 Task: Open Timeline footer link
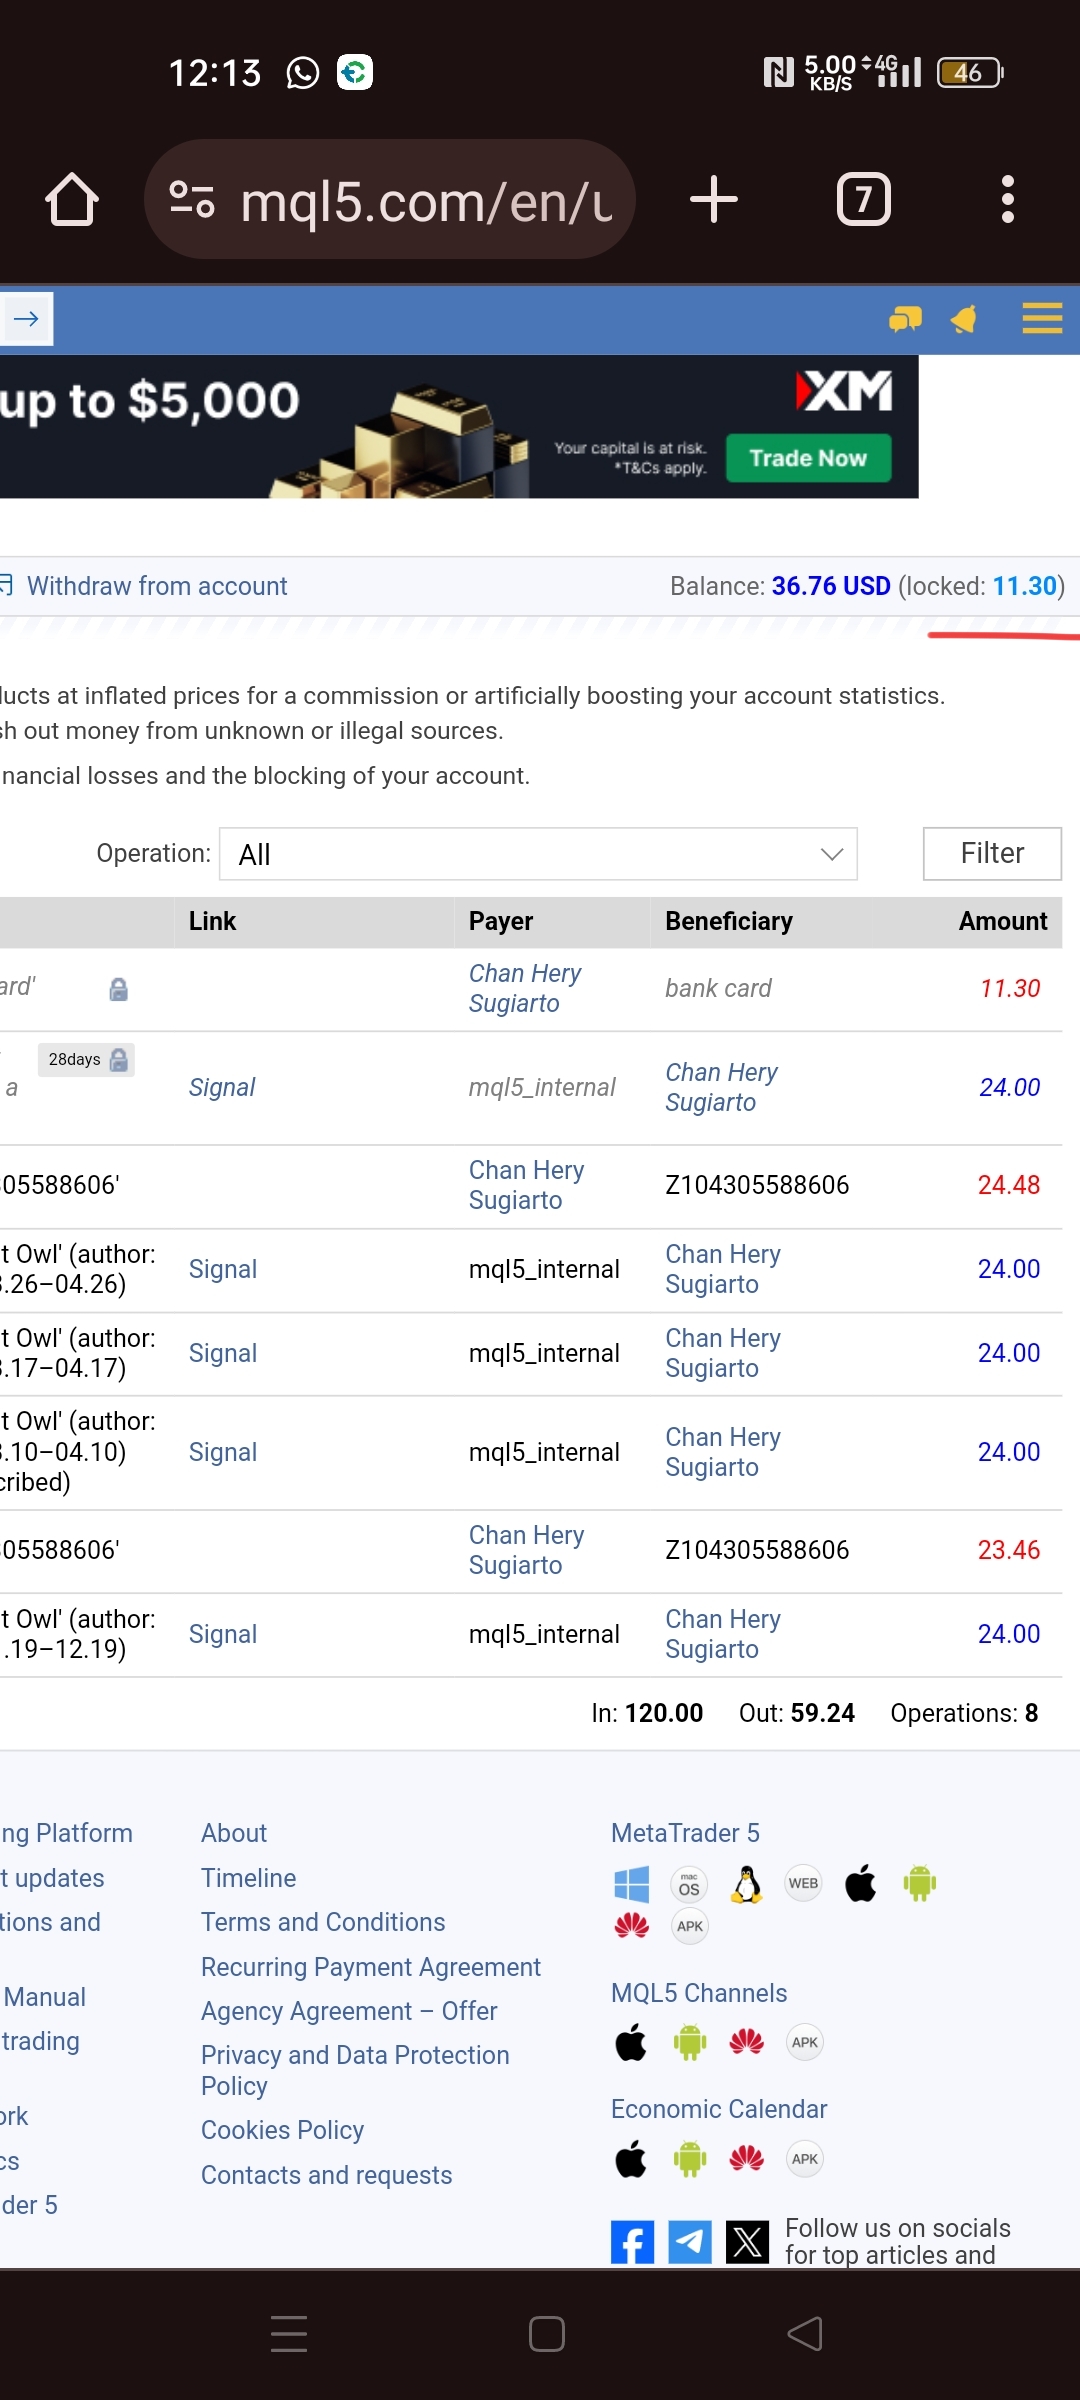[248, 1879]
